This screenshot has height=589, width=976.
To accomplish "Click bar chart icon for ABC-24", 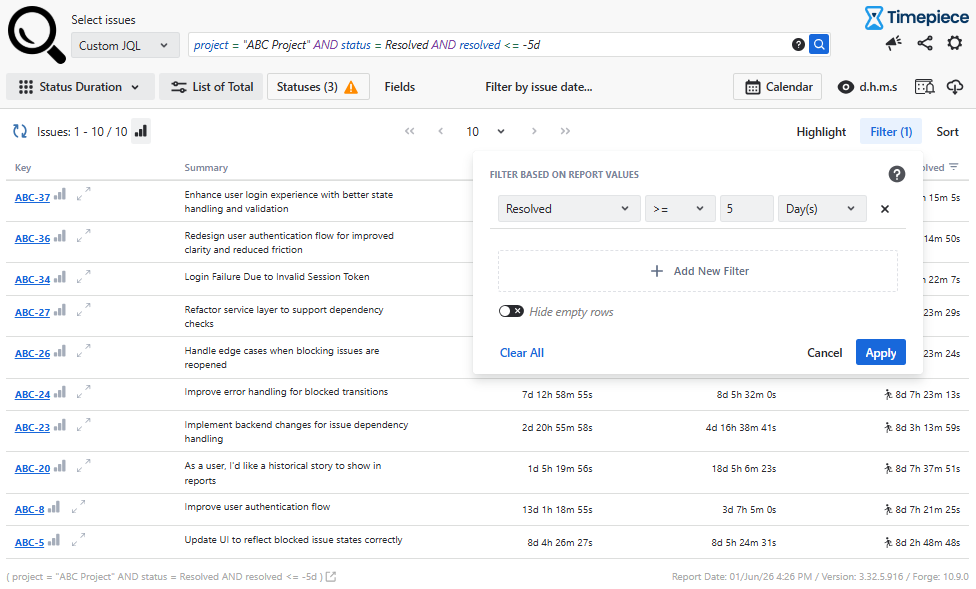I will click(60, 392).
